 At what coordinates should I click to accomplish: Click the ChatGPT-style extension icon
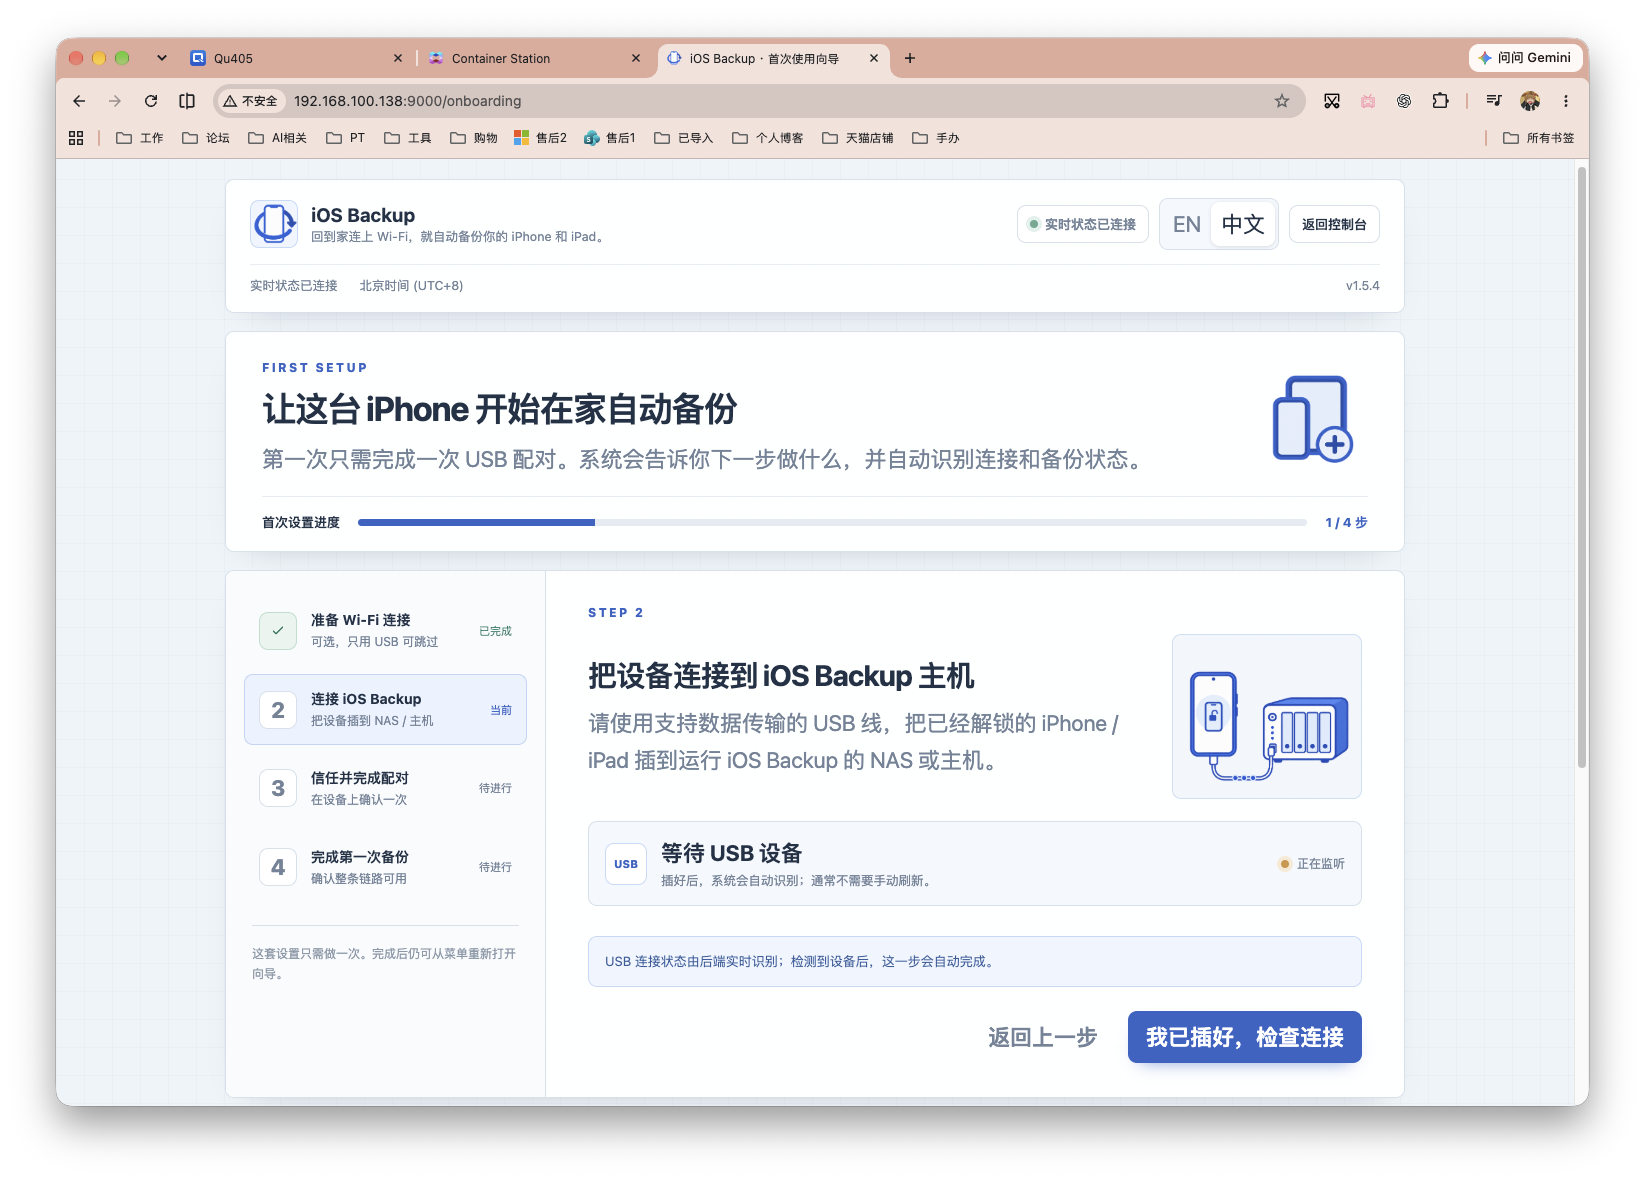(x=1404, y=101)
